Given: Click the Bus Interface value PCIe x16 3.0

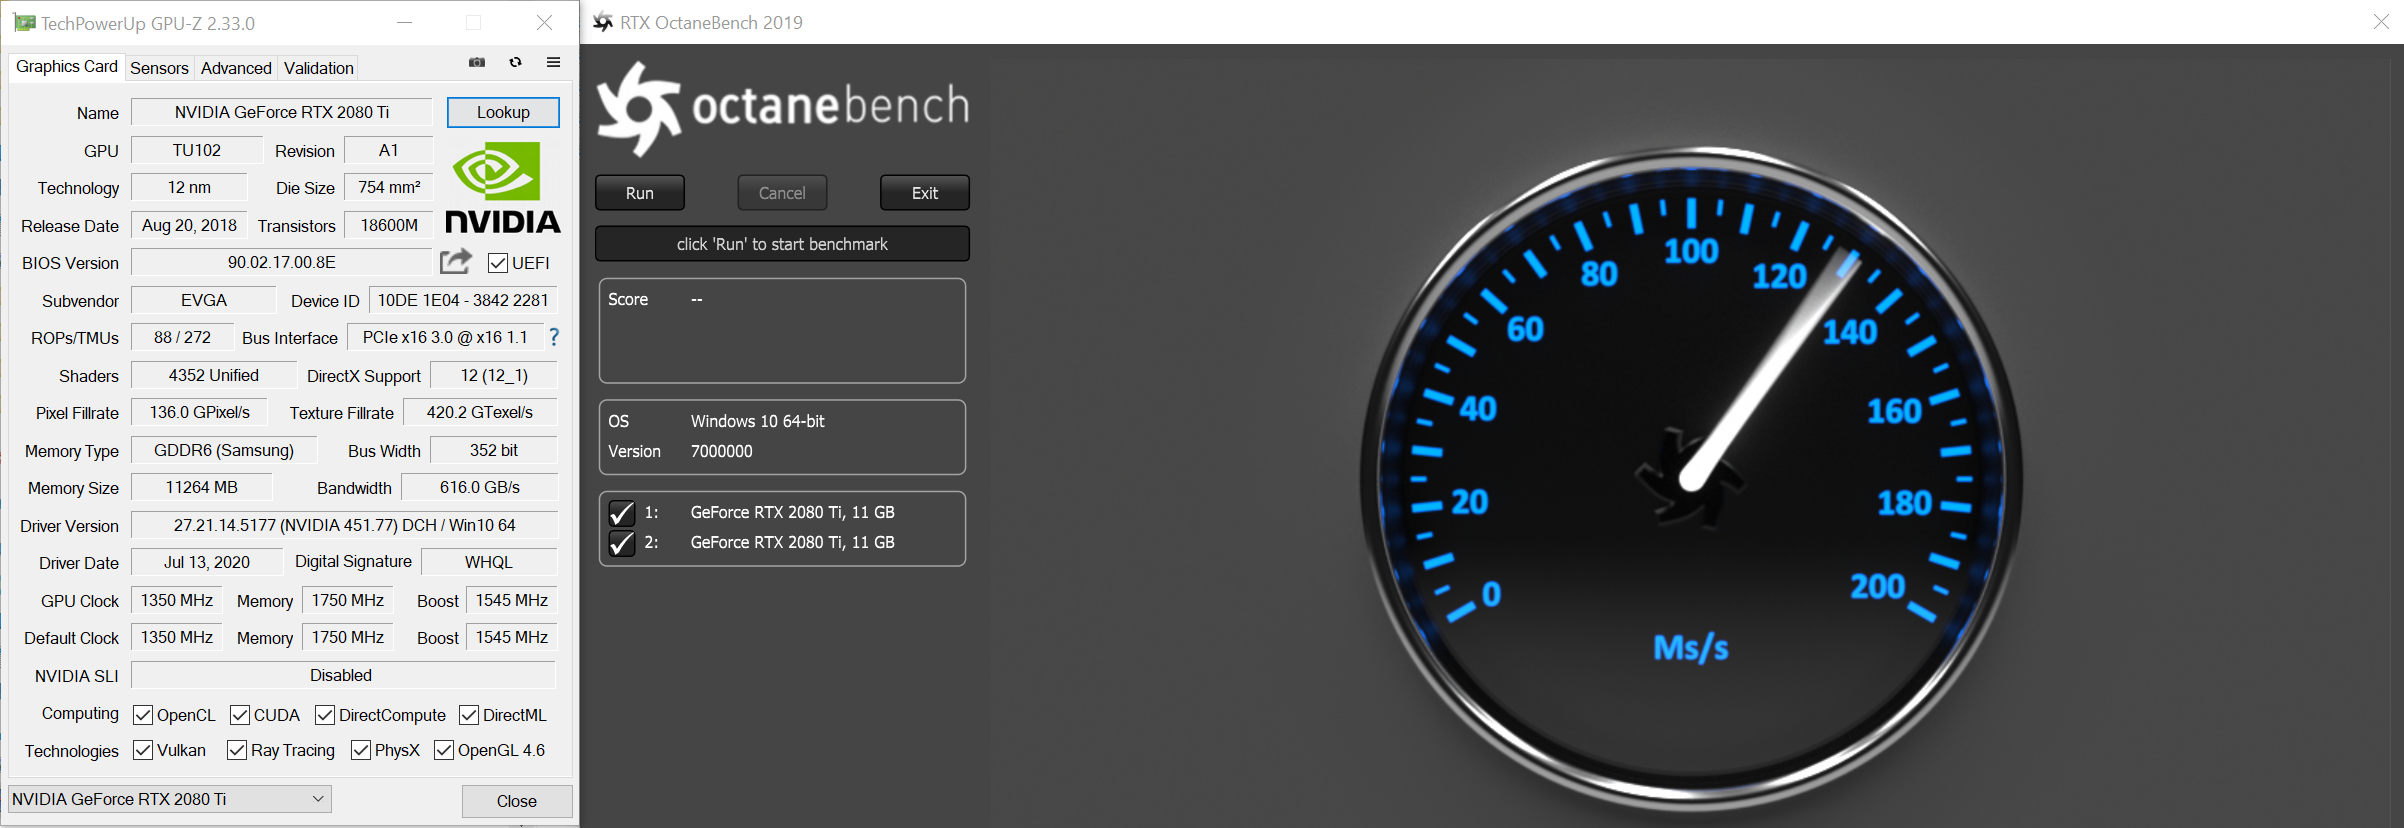Looking at the screenshot, I should 445,337.
